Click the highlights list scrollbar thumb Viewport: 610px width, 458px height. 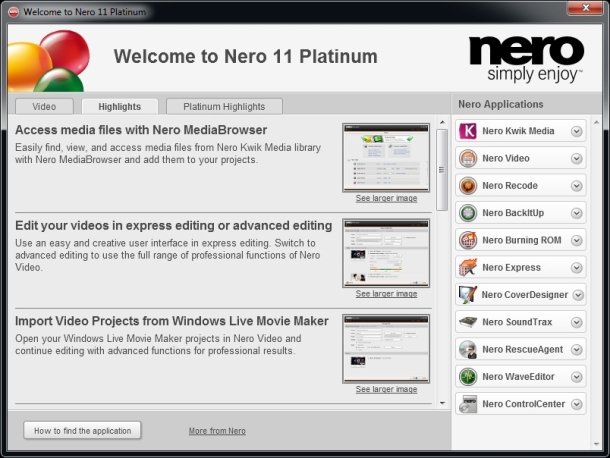pos(442,170)
